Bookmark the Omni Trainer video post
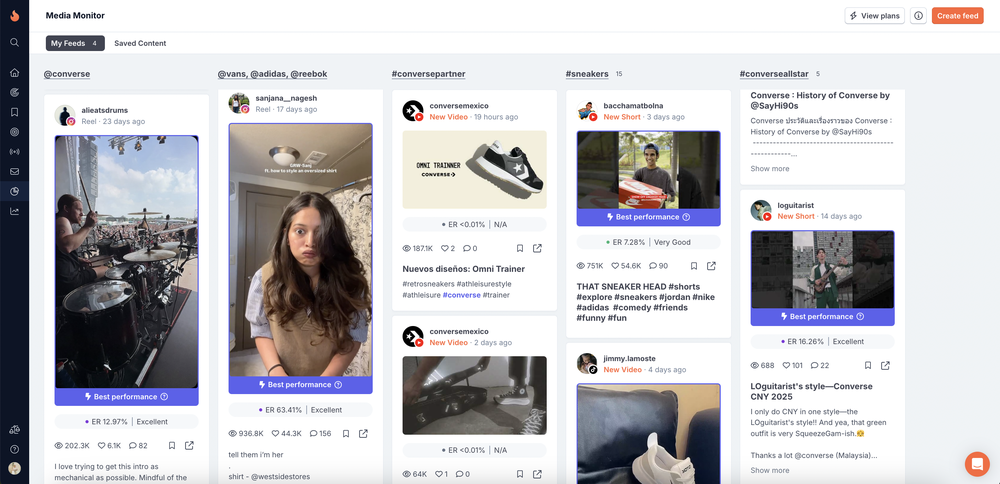 pos(520,248)
